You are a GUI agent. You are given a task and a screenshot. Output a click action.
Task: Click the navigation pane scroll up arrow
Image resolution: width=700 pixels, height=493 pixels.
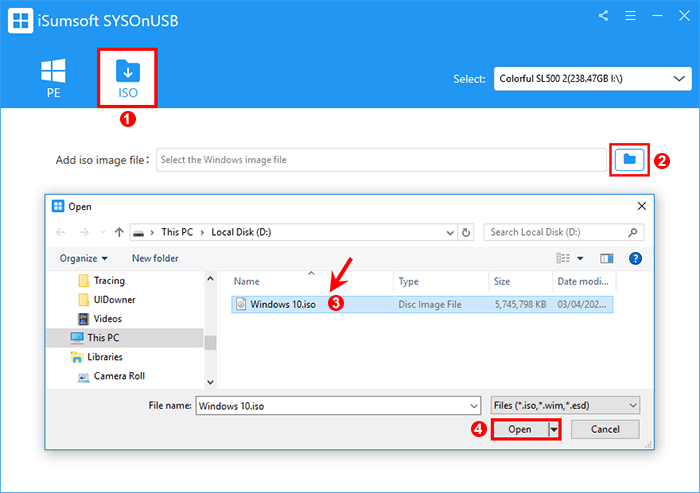pos(210,279)
